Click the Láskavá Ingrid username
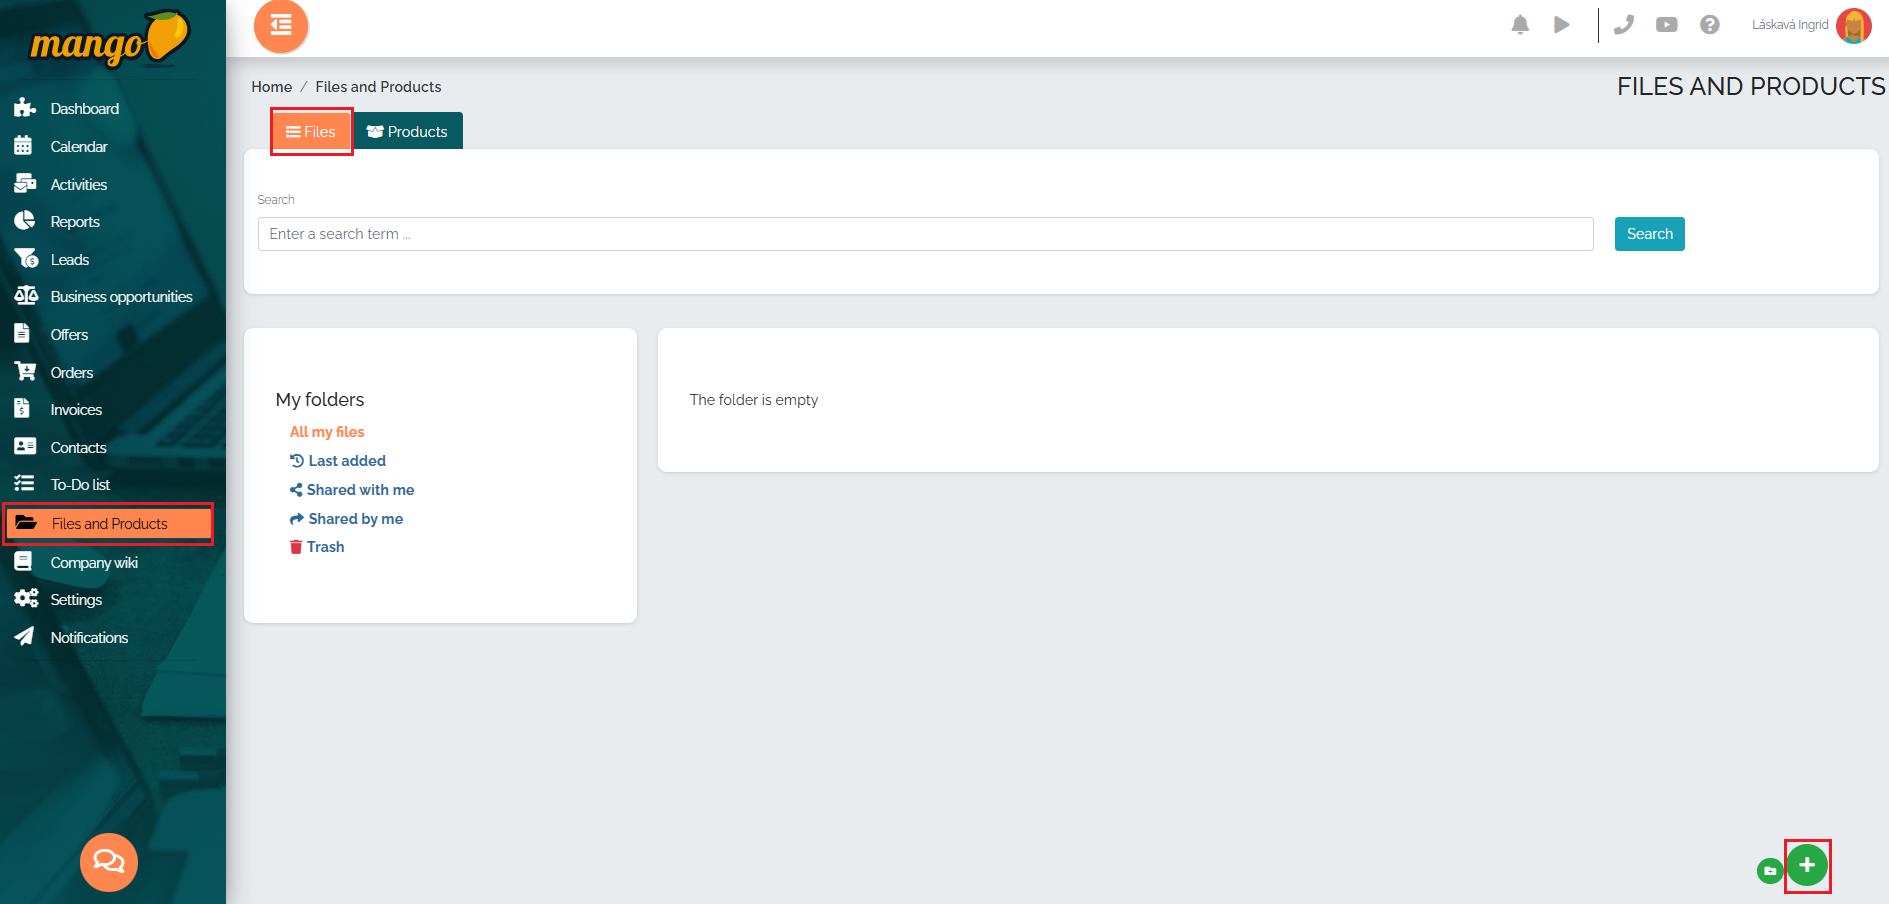Viewport: 1889px width, 904px height. pos(1790,25)
